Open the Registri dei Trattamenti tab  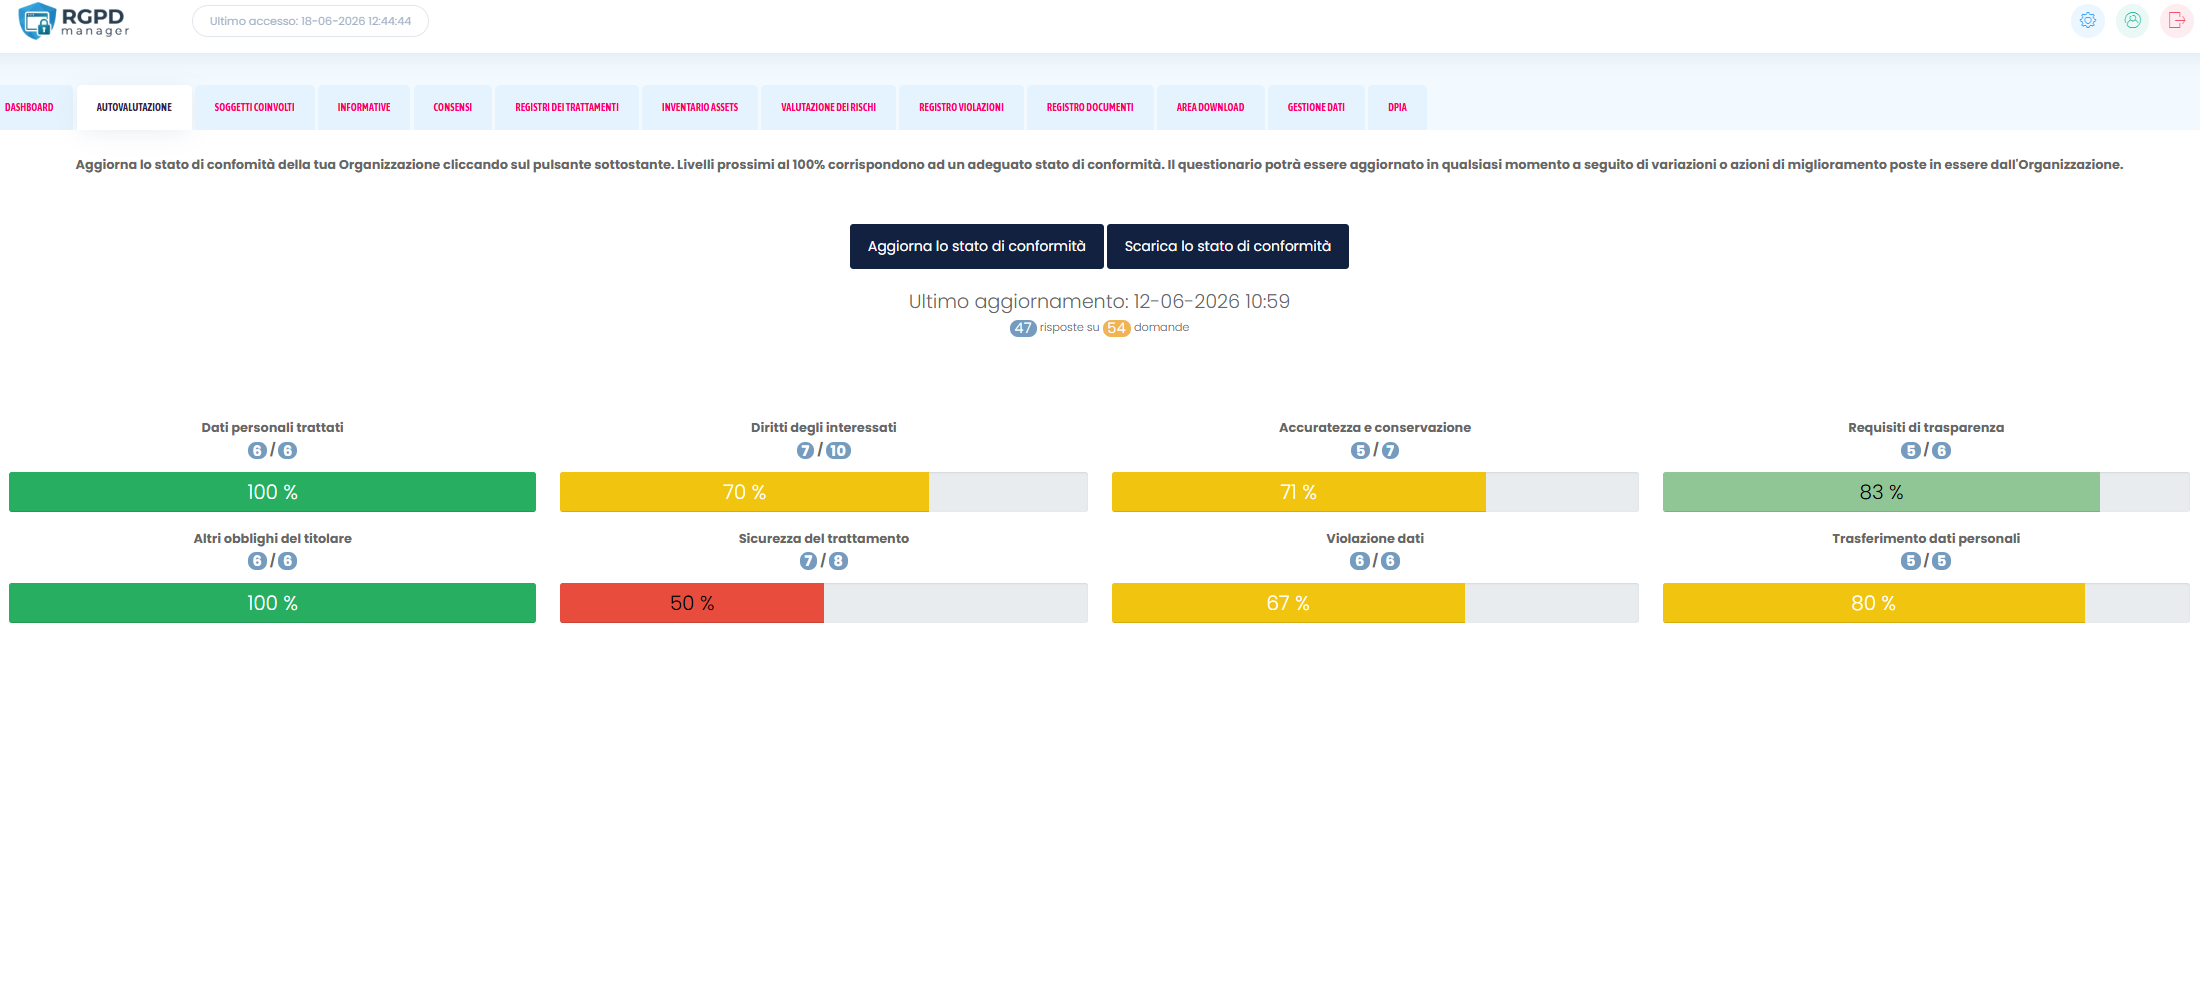click(x=567, y=107)
